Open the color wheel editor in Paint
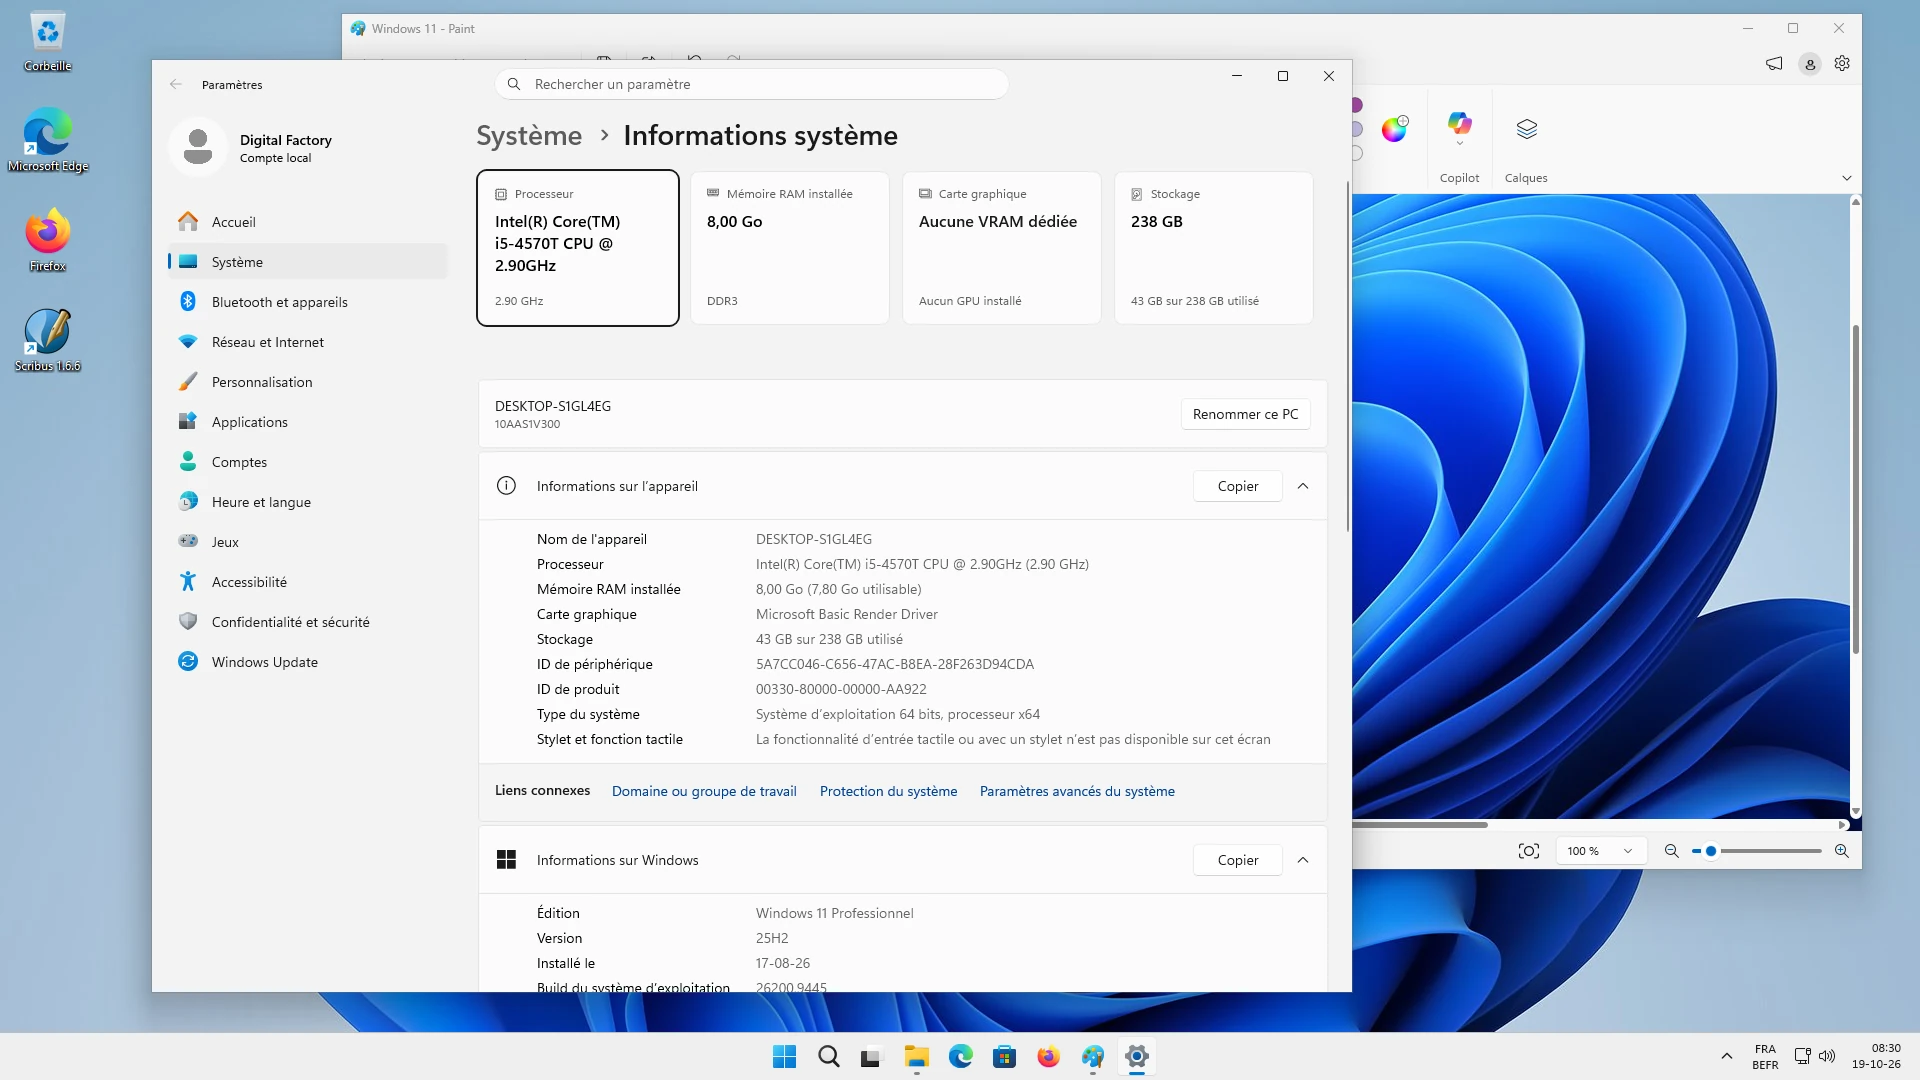 tap(1394, 129)
